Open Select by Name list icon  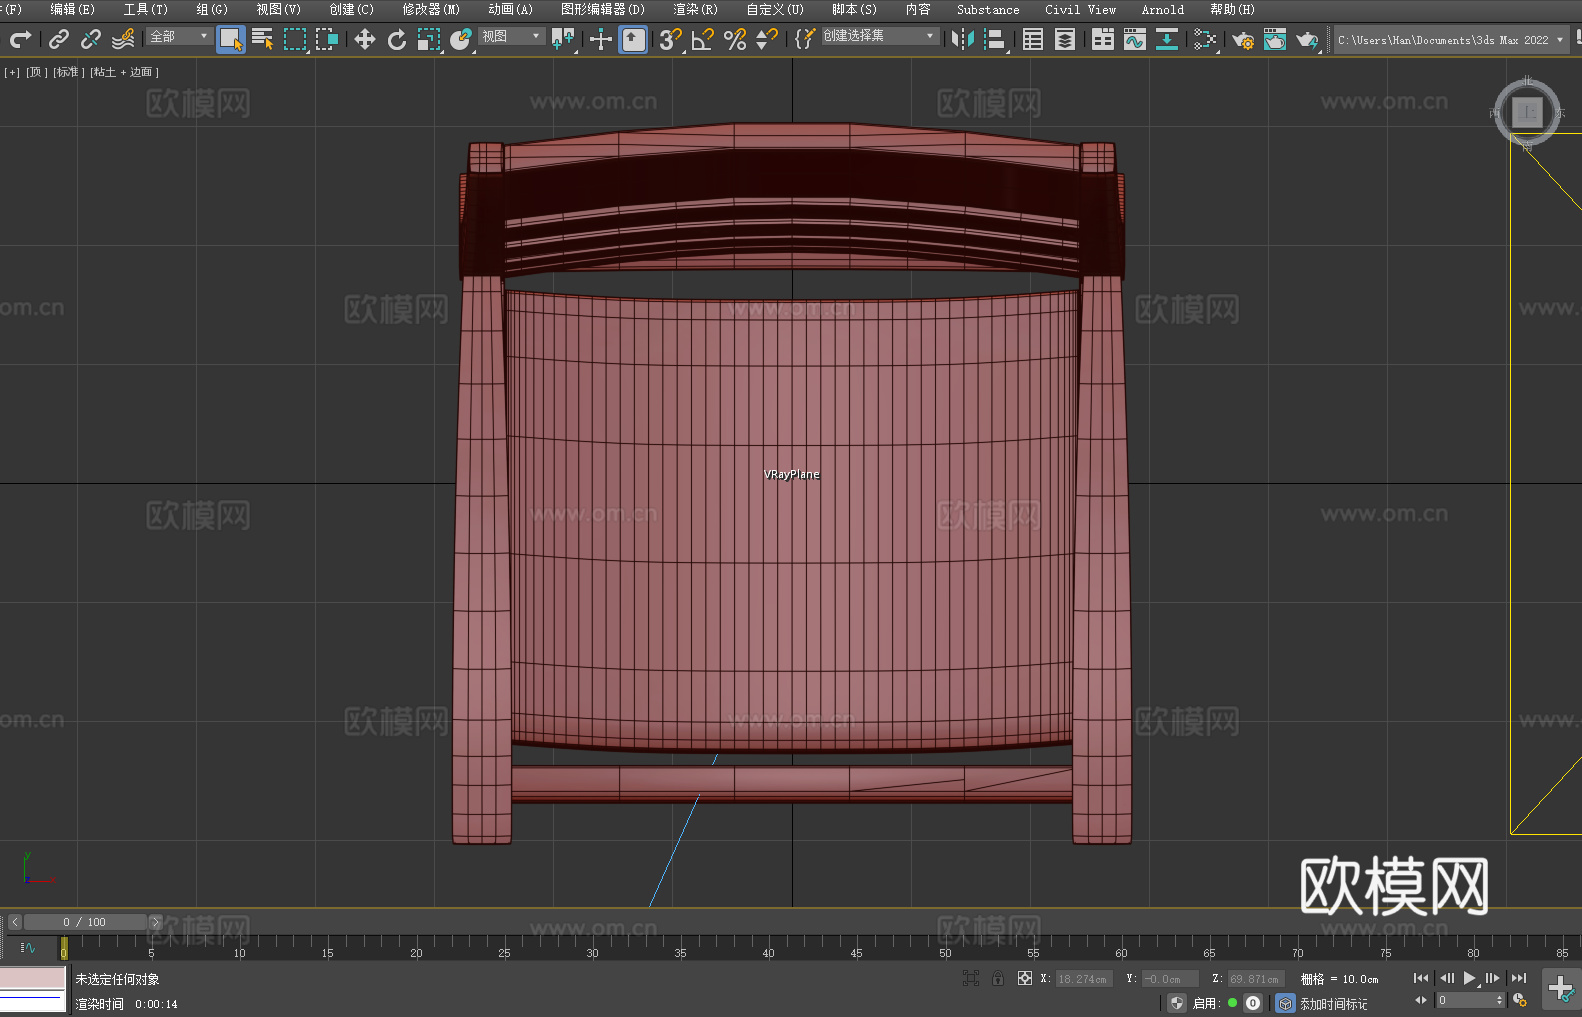point(263,39)
